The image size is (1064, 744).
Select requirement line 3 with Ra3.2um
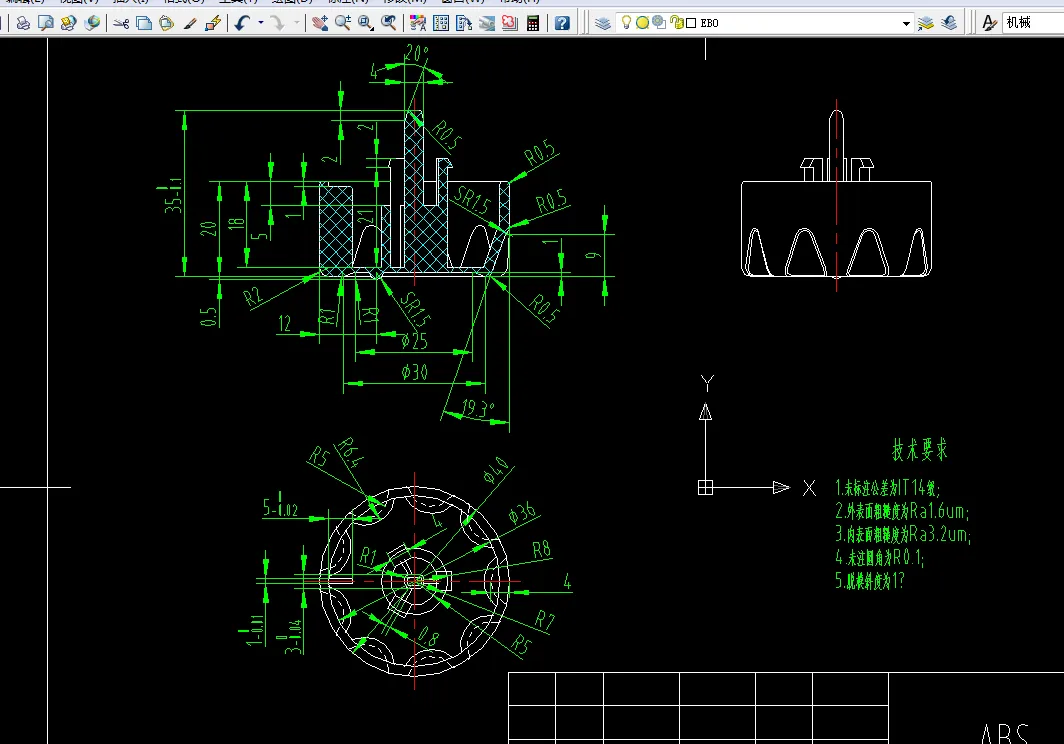903,534
